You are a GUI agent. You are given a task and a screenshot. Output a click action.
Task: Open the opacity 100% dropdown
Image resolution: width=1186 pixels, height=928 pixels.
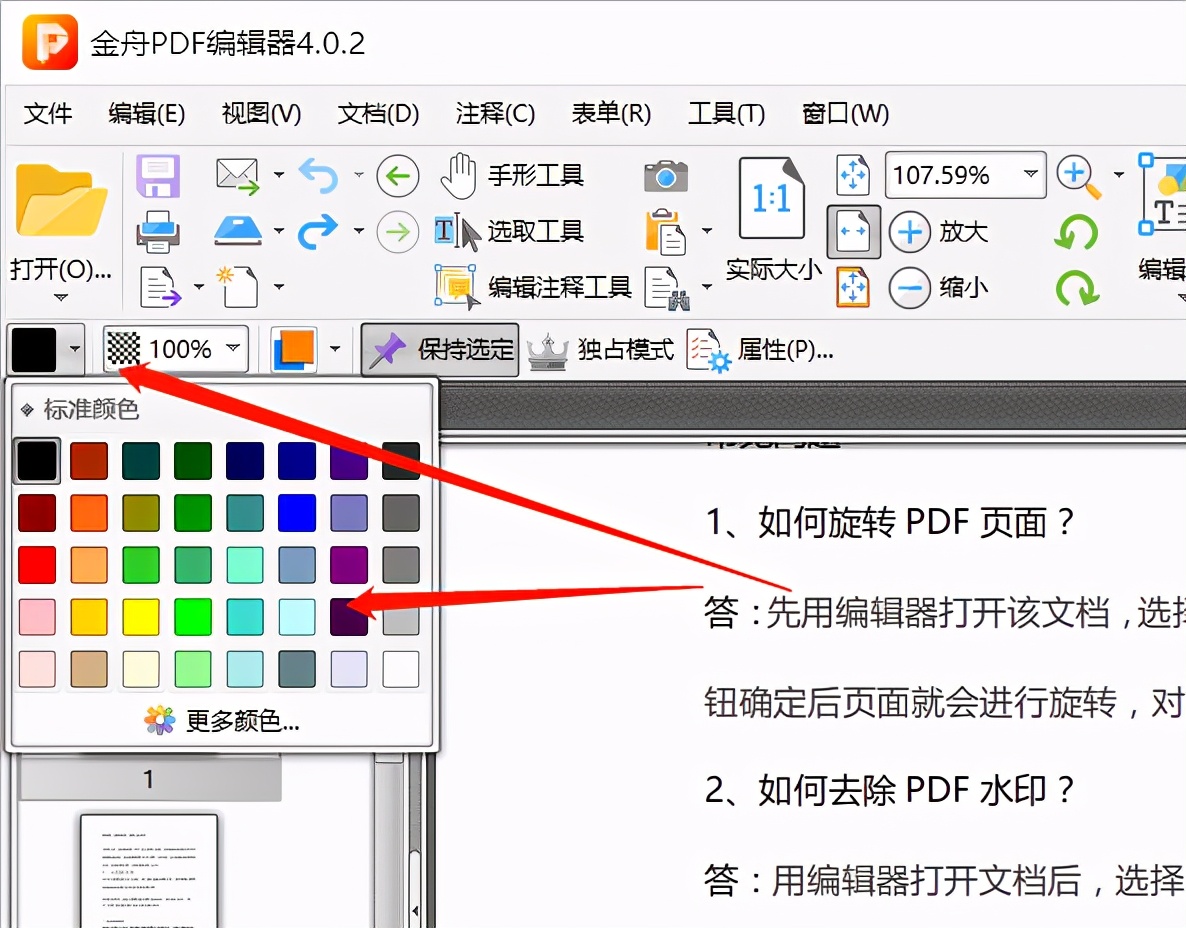232,348
